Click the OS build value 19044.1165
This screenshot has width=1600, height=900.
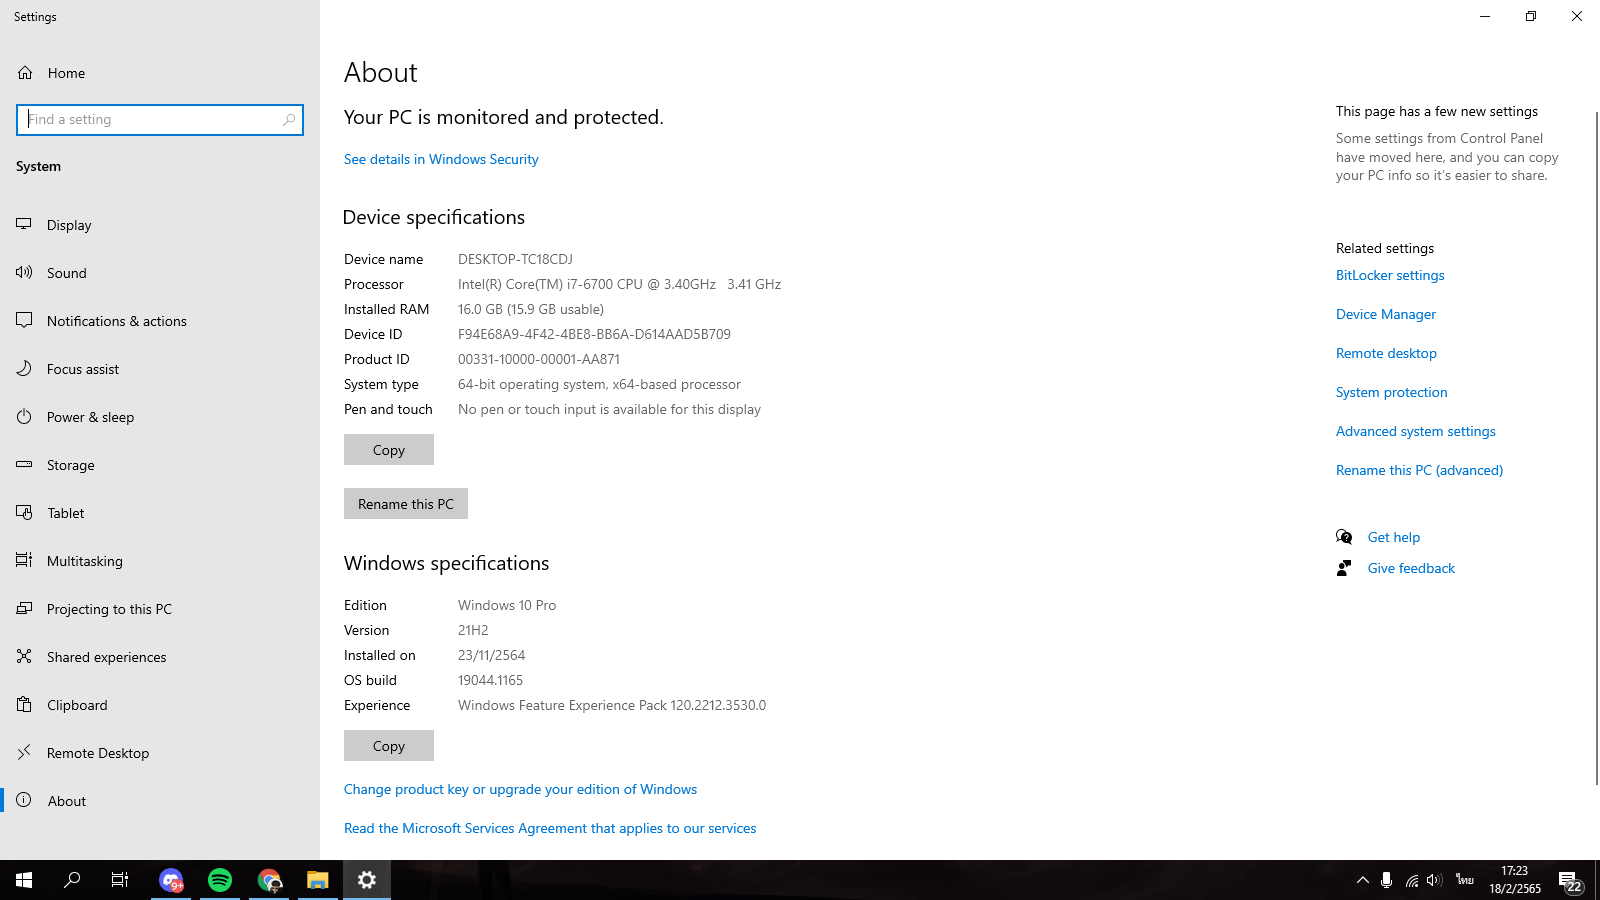490,680
